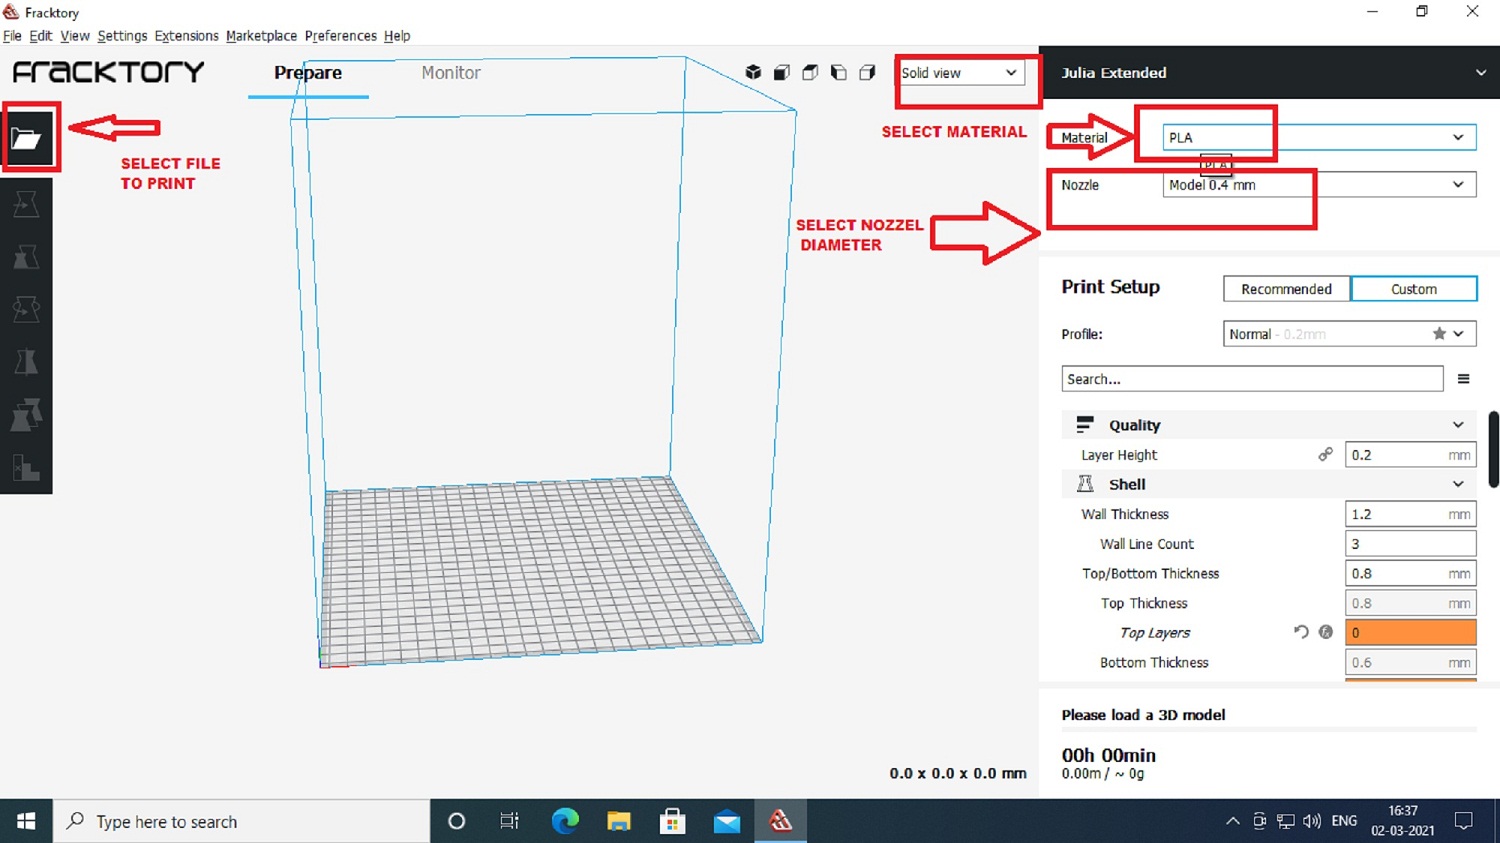Switch to the Prepare tab

pos(308,73)
